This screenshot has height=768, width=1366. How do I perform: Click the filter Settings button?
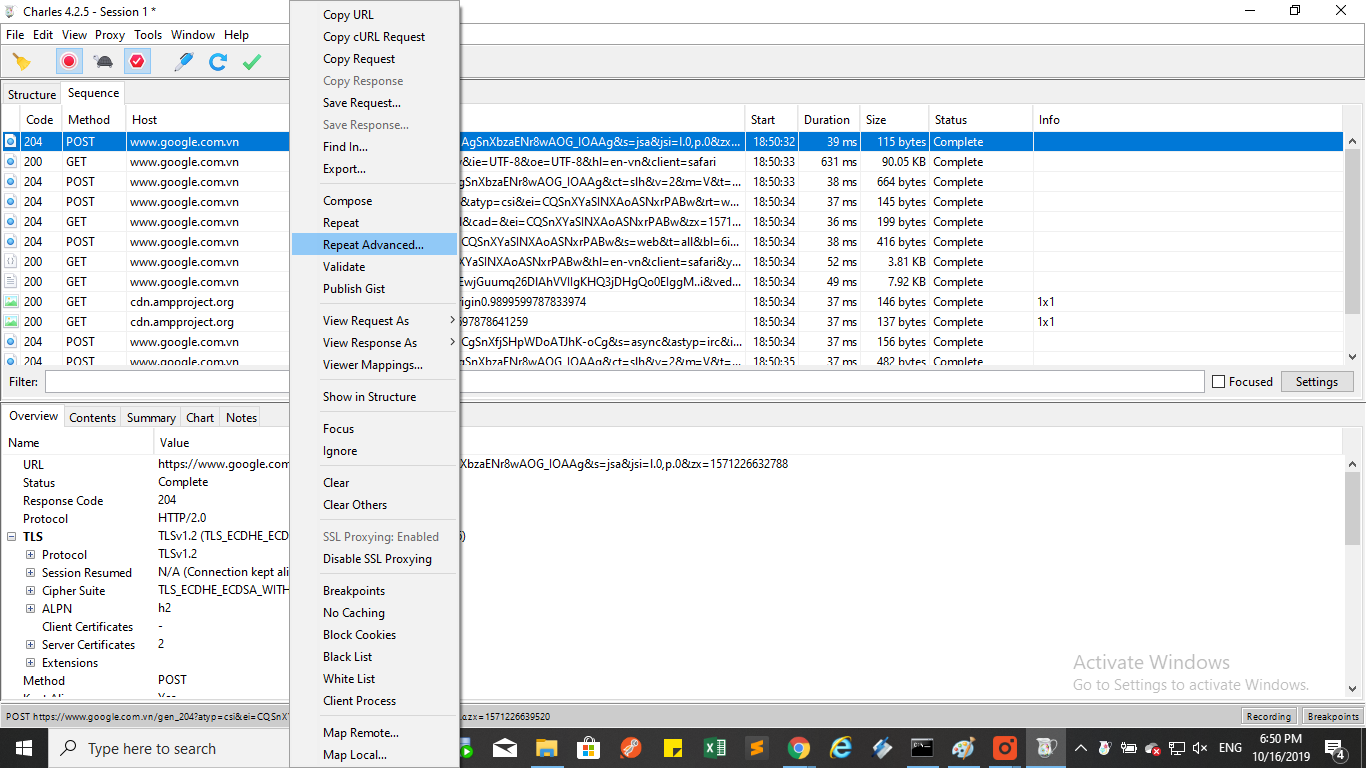(1317, 382)
